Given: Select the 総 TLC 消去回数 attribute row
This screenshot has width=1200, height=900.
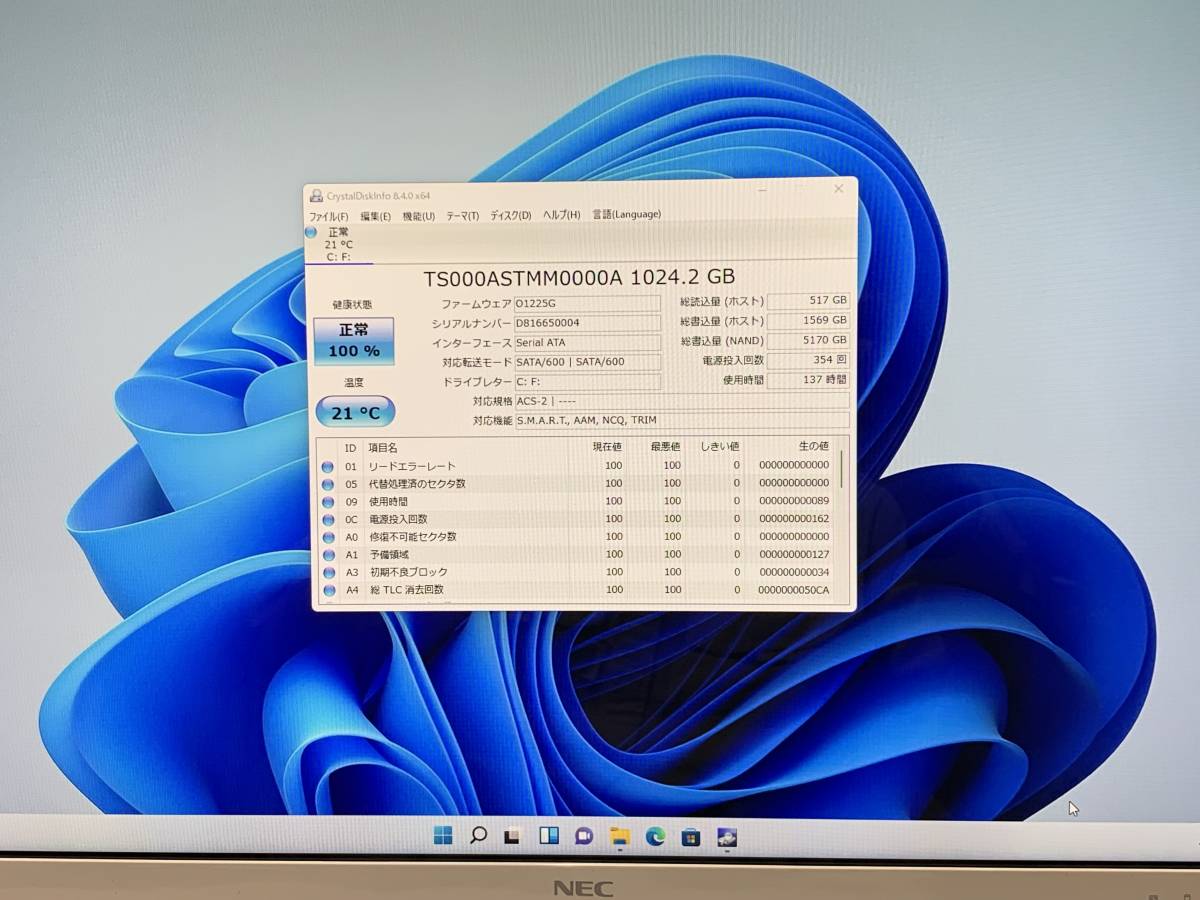Looking at the screenshot, I should coord(577,591).
